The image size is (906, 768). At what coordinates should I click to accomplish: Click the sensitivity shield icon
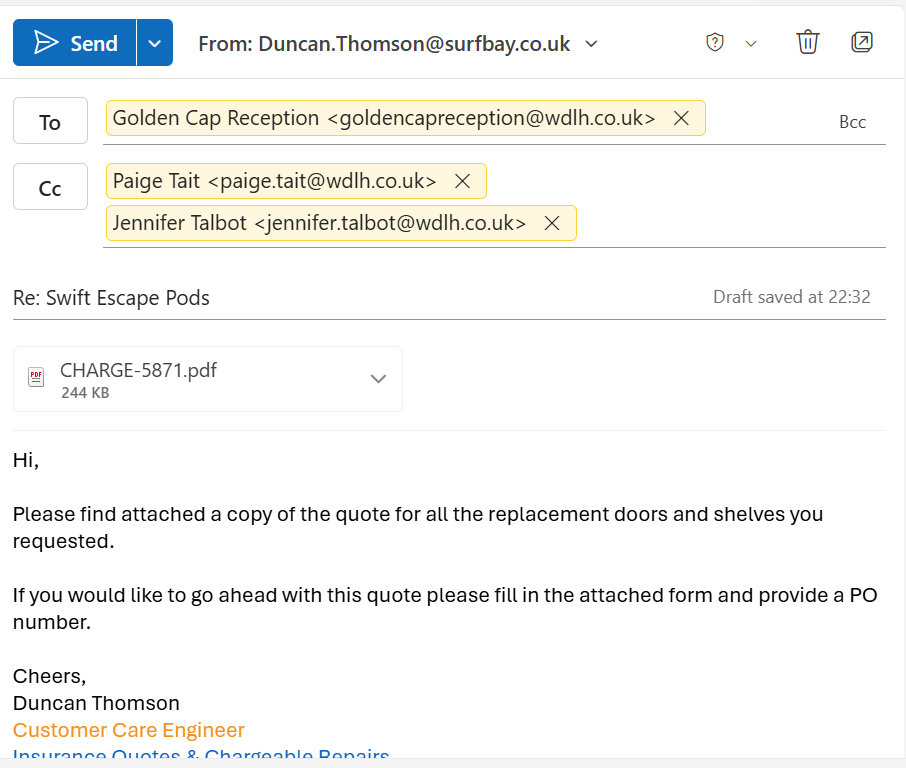point(715,42)
